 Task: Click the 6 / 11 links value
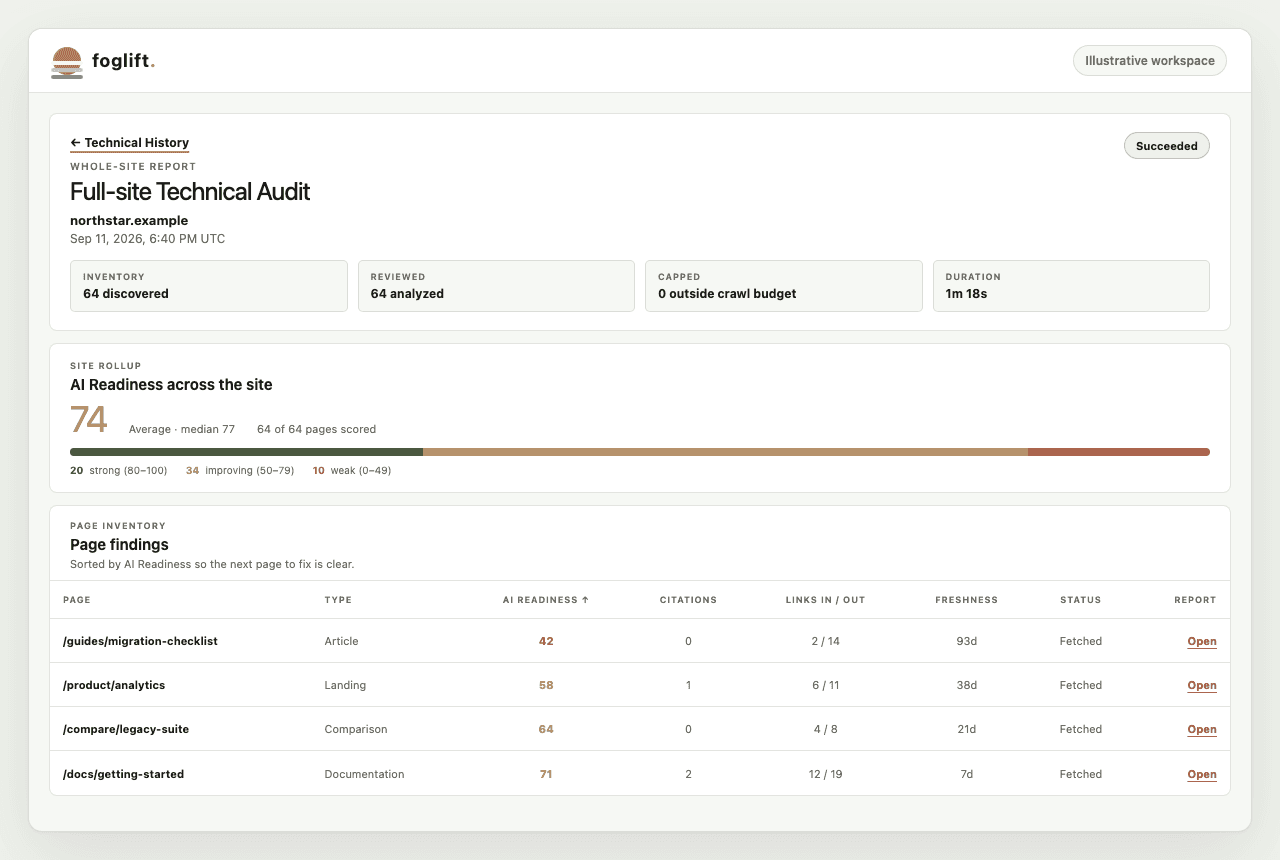(x=826, y=685)
